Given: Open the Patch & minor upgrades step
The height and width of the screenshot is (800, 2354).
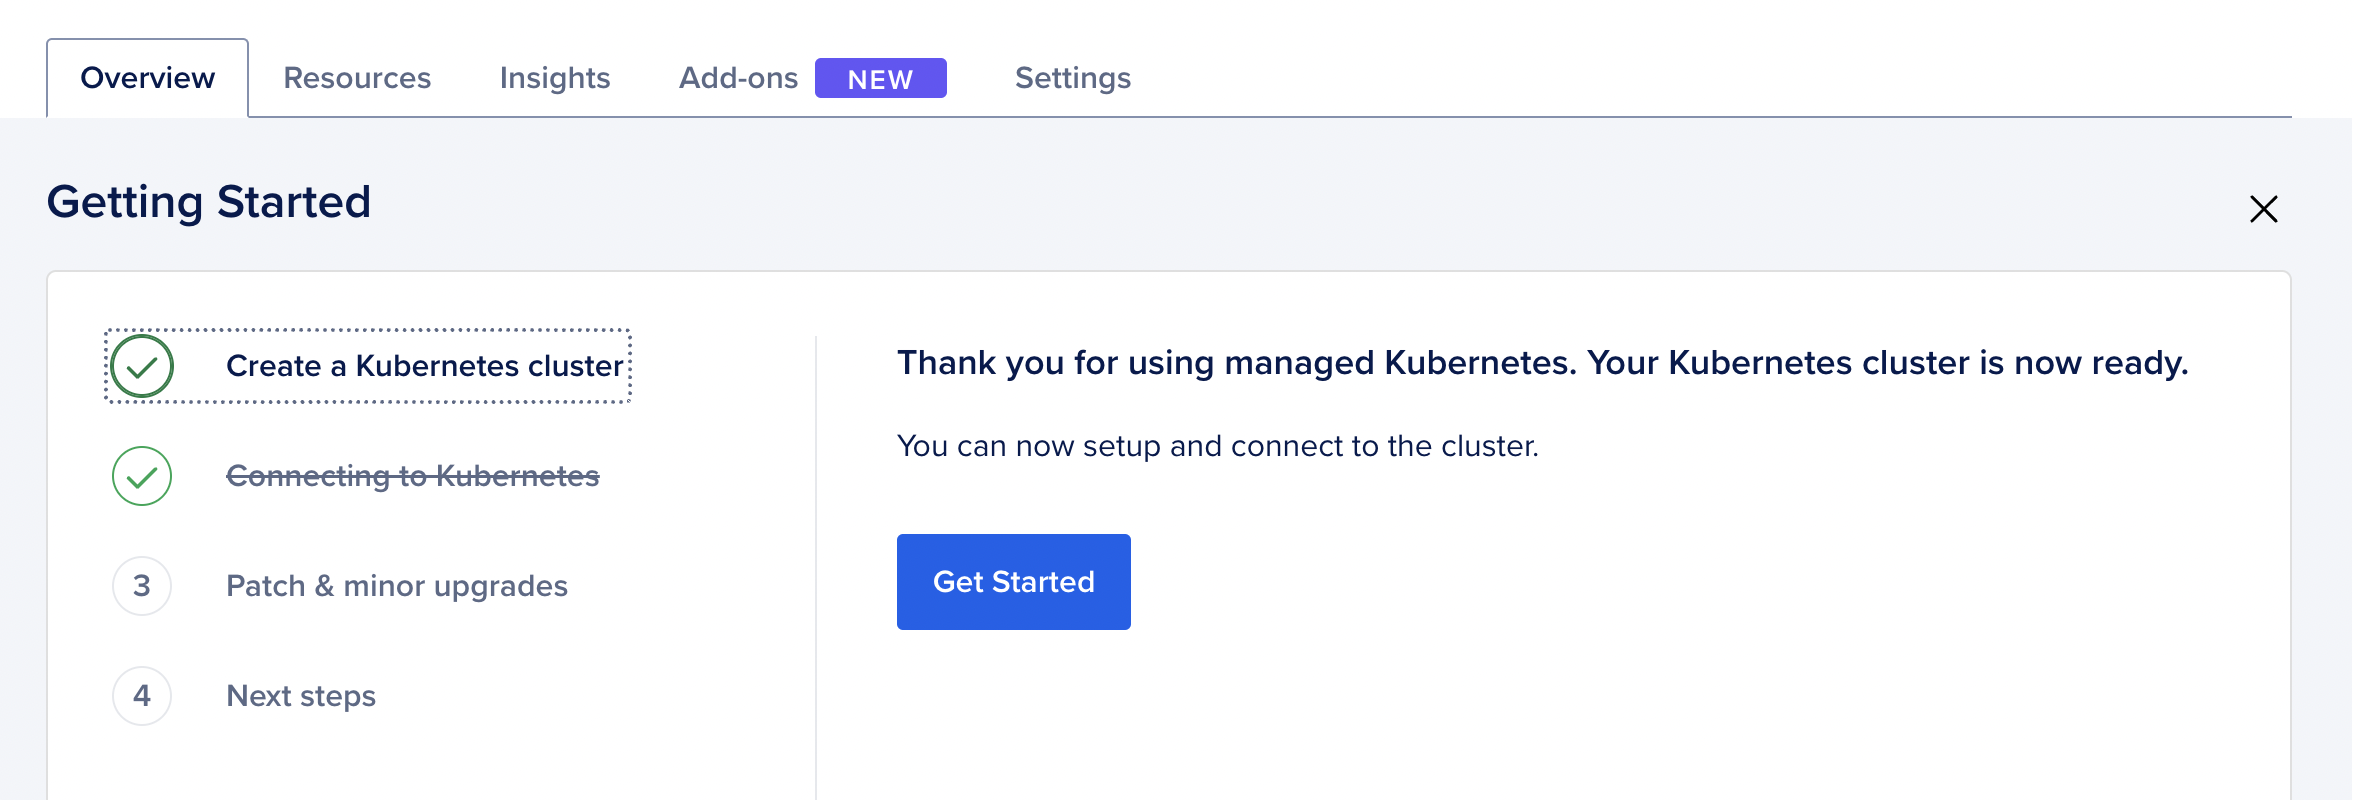Looking at the screenshot, I should click(x=397, y=586).
